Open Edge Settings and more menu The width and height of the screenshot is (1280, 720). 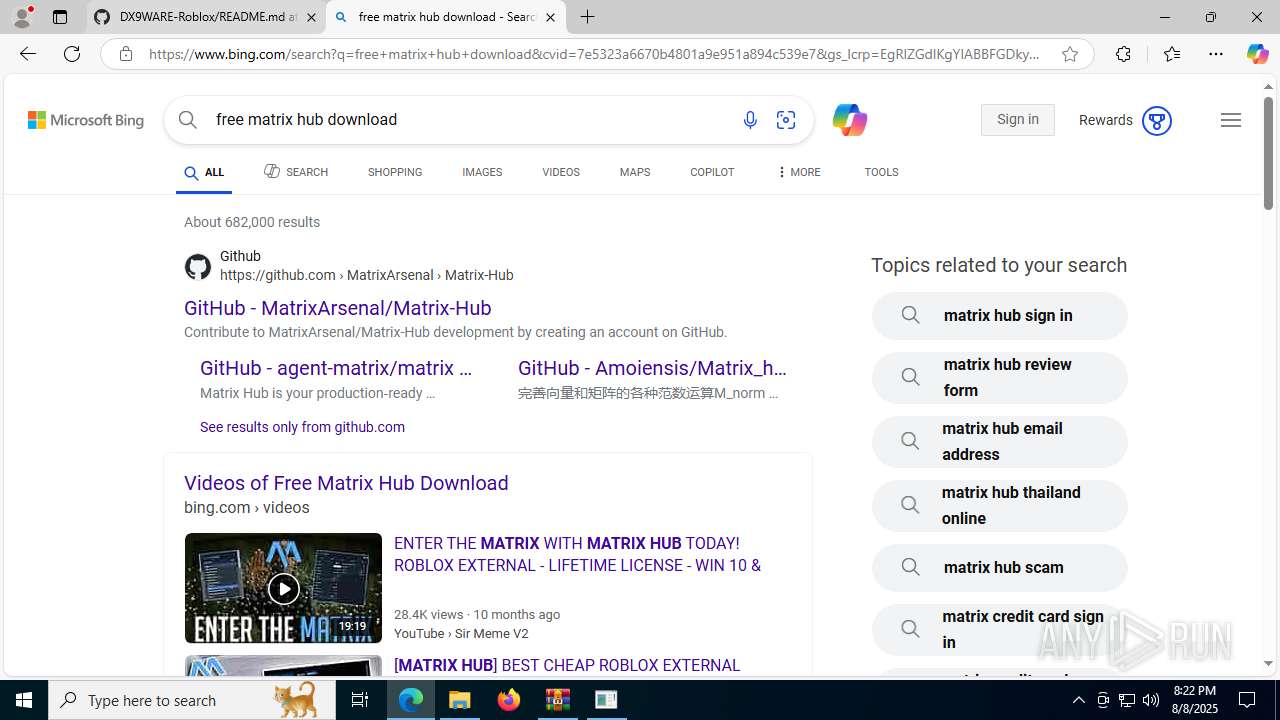1215,54
